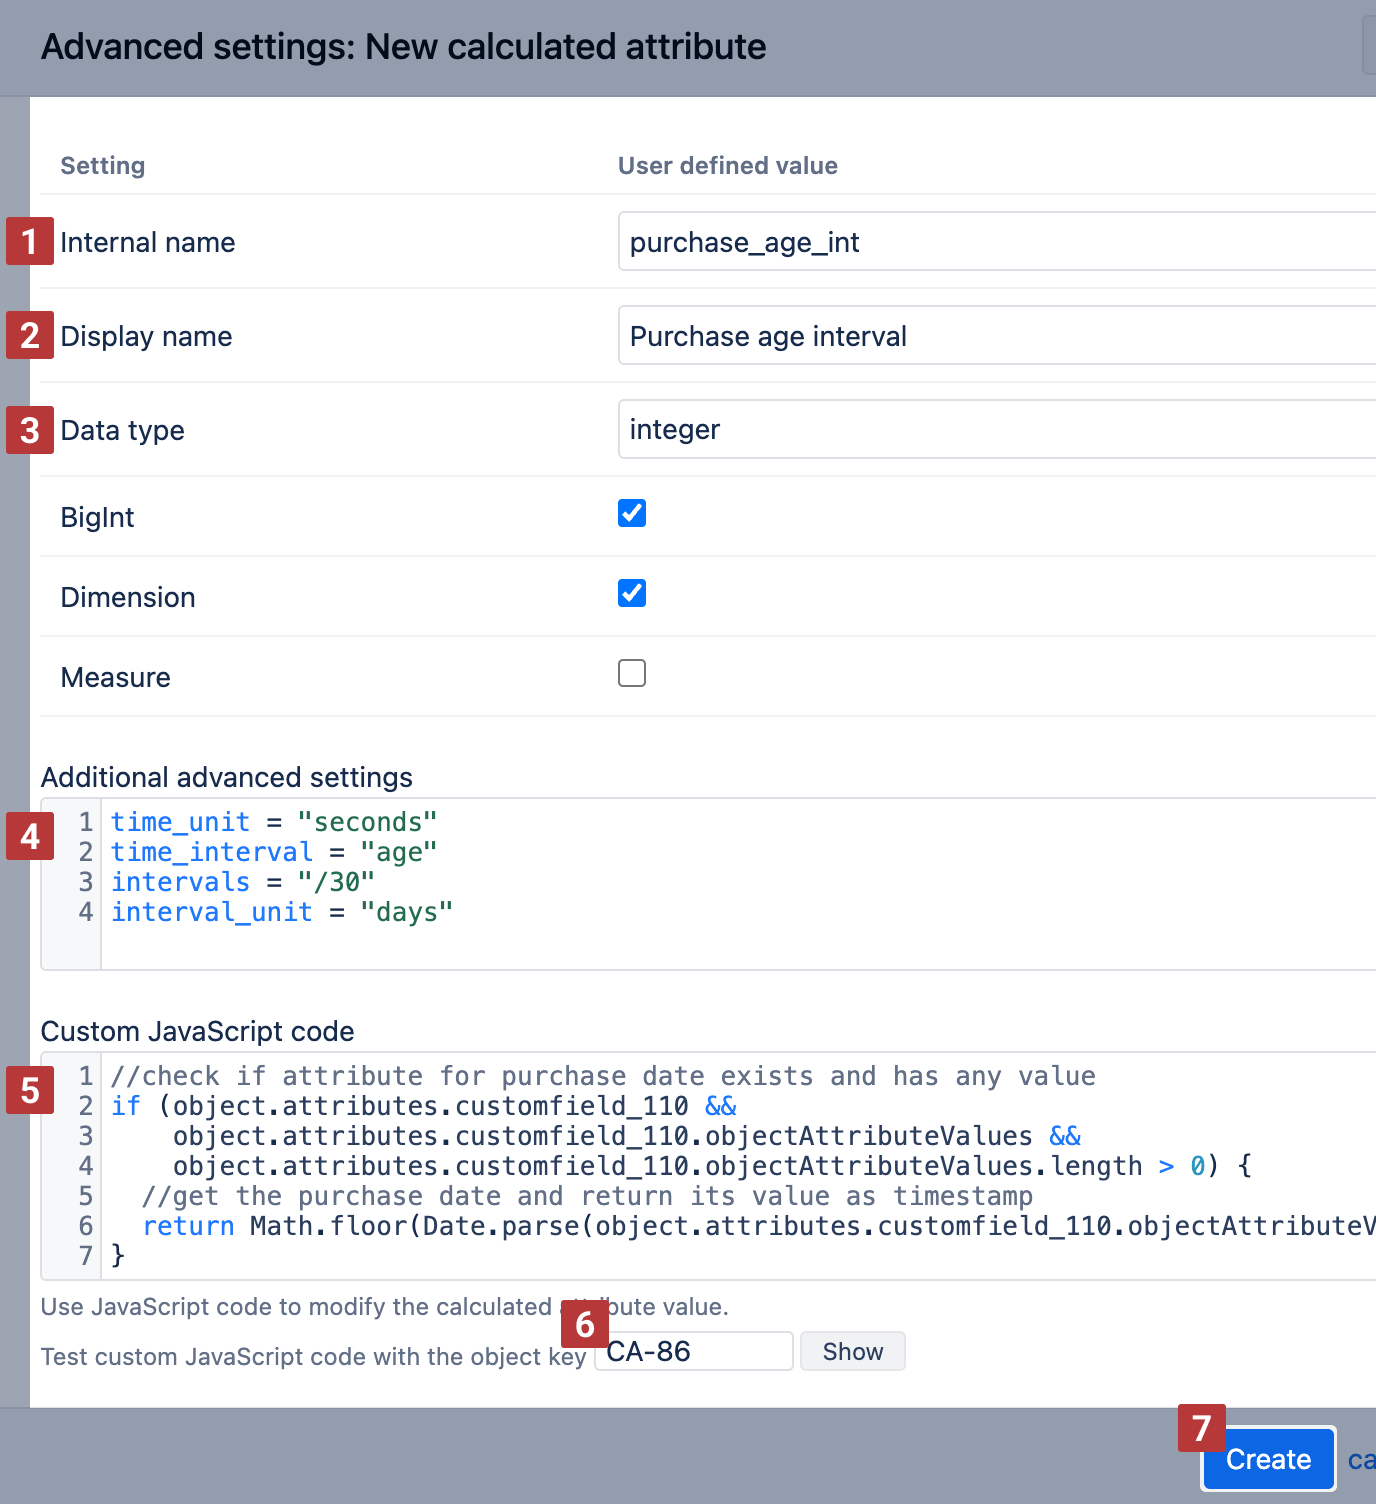The height and width of the screenshot is (1504, 1376).
Task: Click the interval_unit = "days" line
Action: point(282,912)
